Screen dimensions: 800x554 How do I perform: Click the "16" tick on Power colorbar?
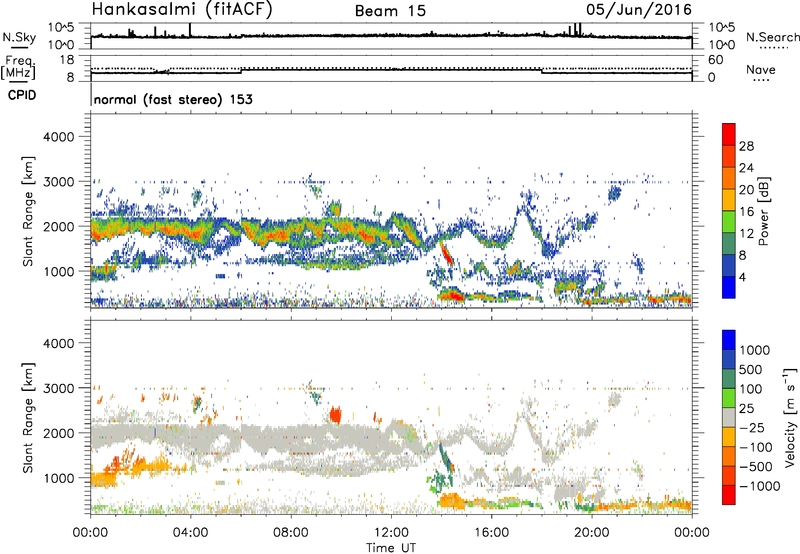pos(746,212)
